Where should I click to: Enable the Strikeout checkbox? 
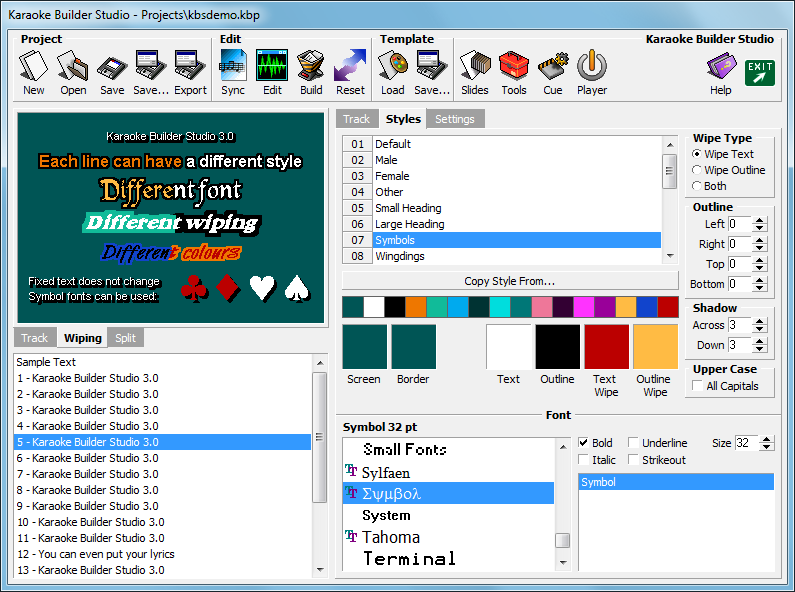click(633, 460)
